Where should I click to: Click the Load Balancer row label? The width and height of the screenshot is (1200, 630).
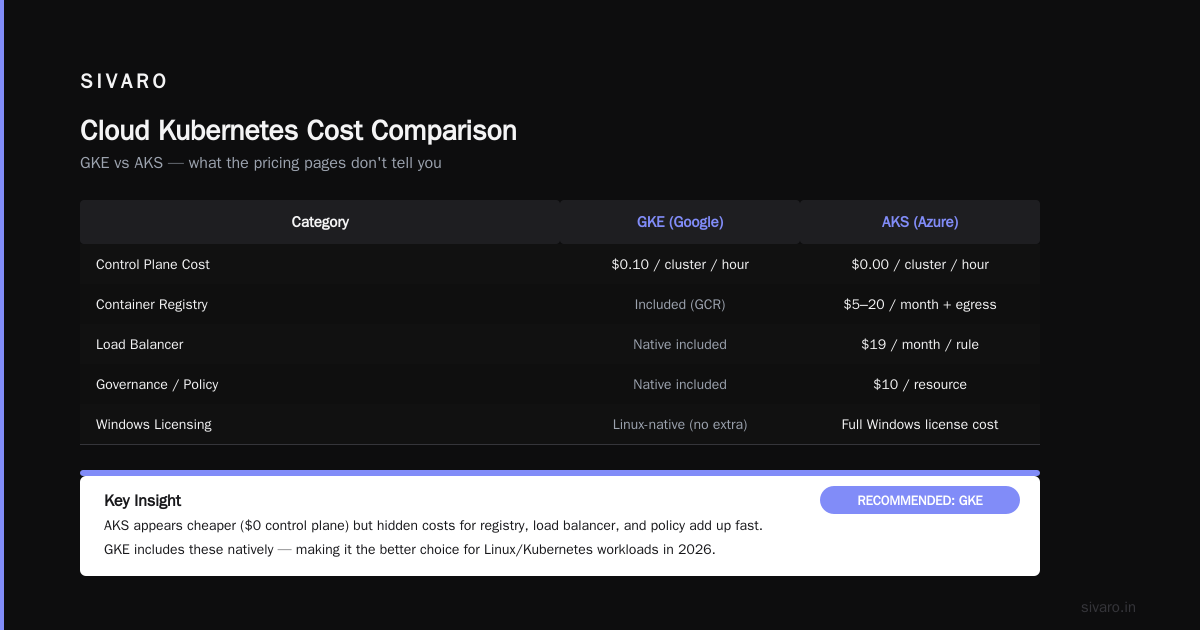click(x=140, y=344)
